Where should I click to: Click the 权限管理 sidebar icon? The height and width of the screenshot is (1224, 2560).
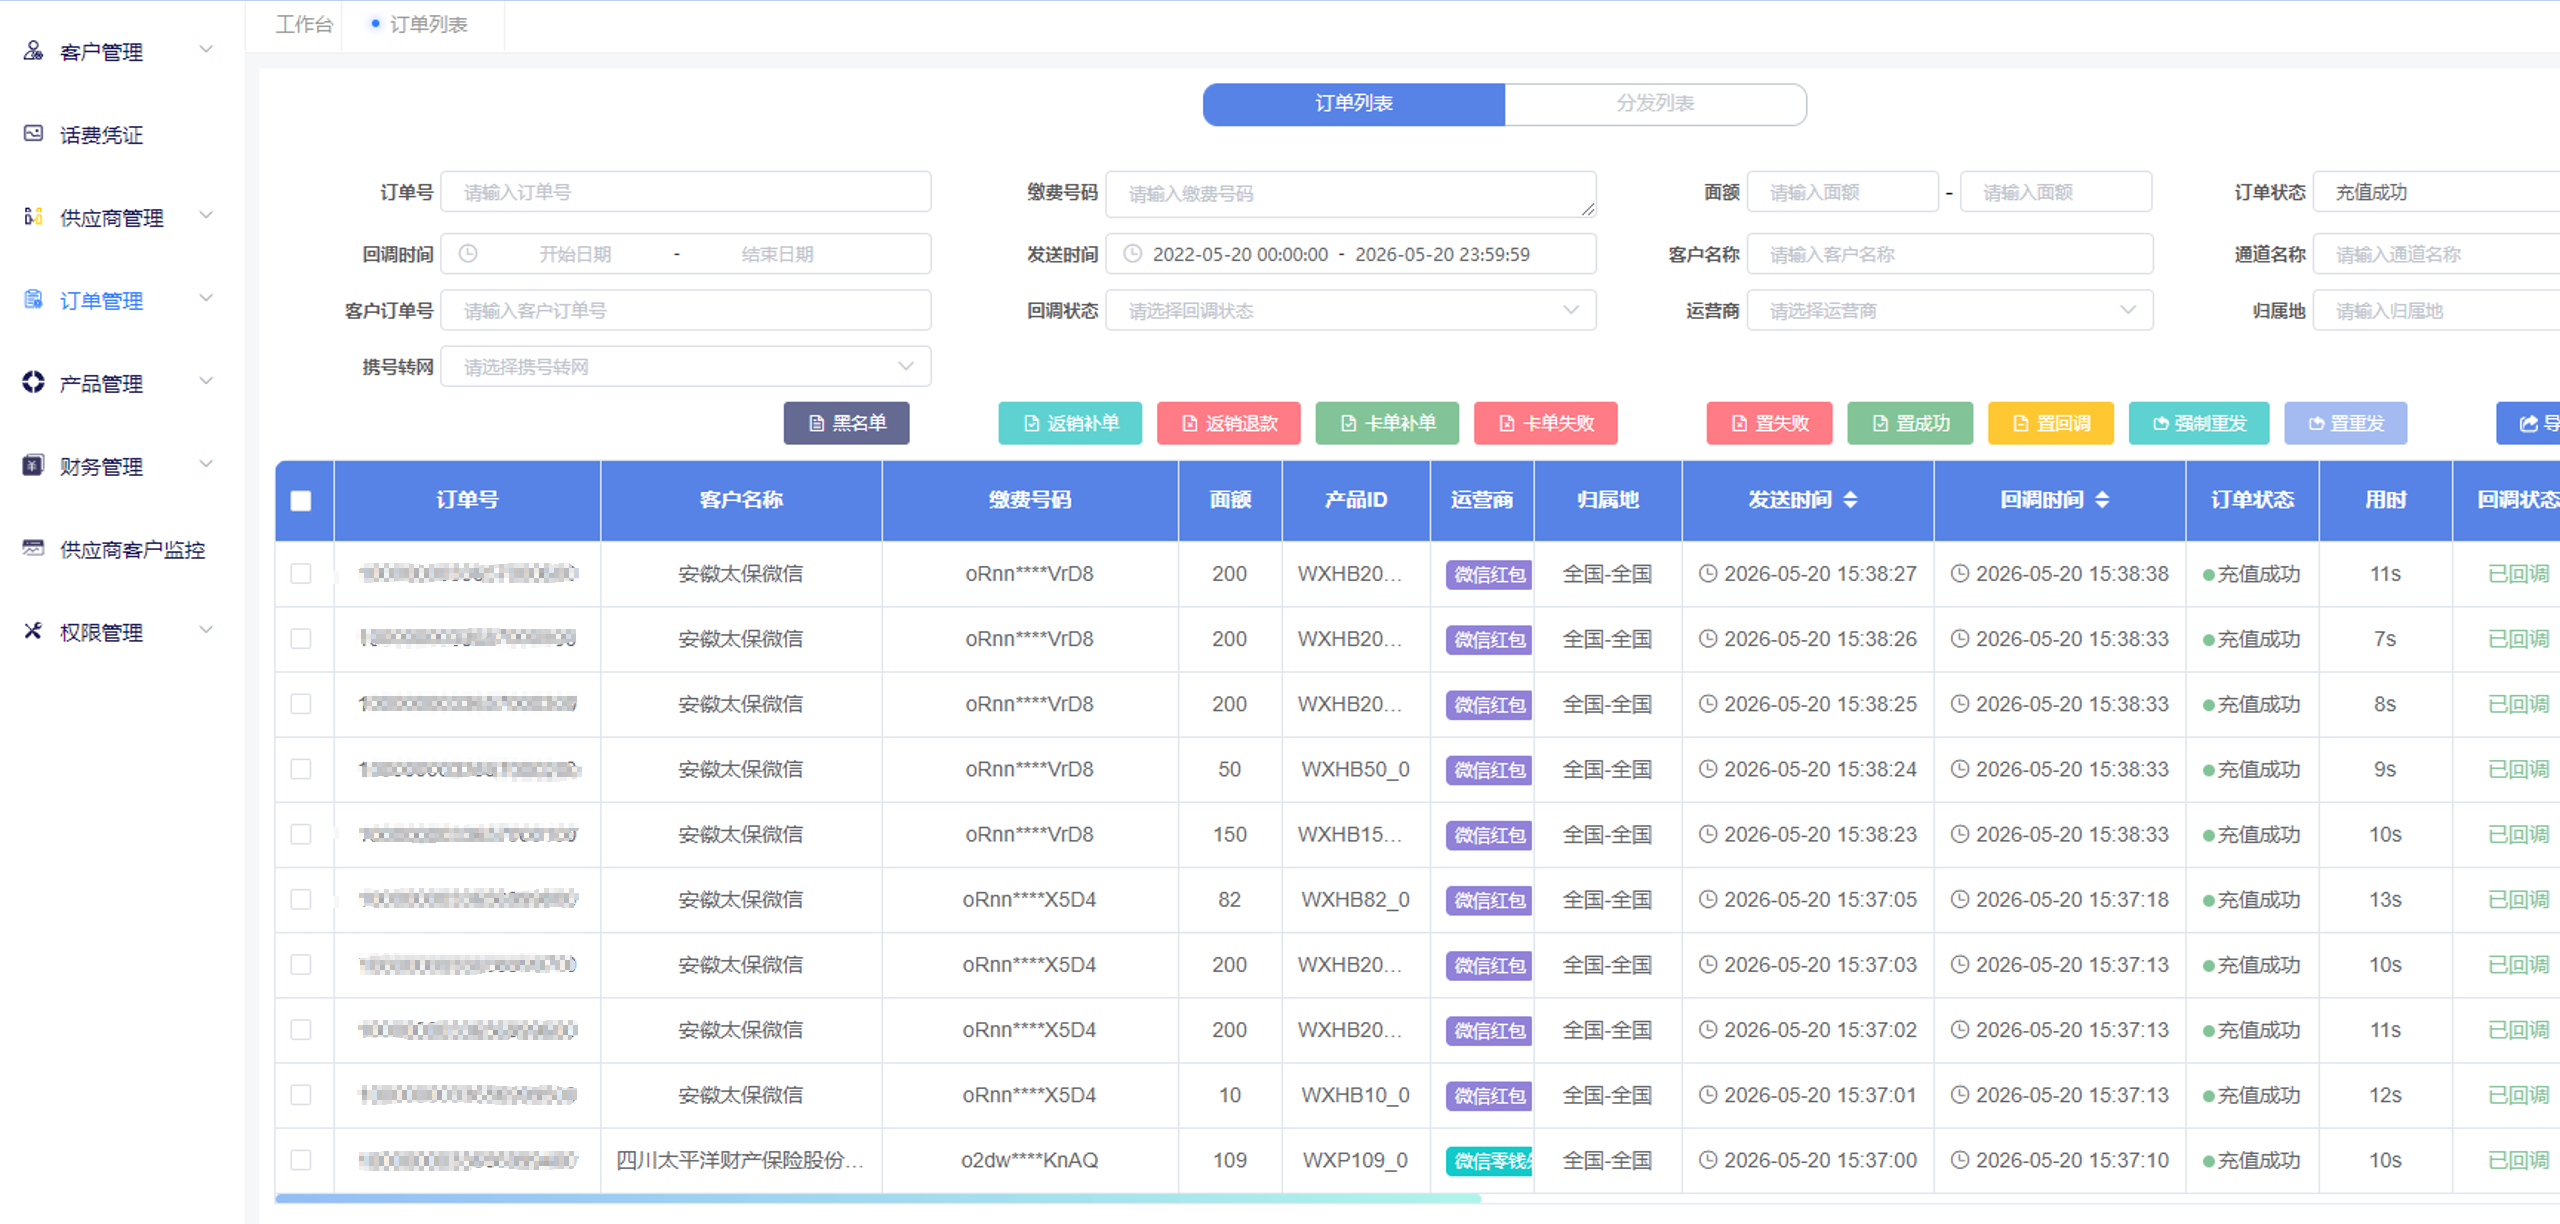(x=33, y=632)
